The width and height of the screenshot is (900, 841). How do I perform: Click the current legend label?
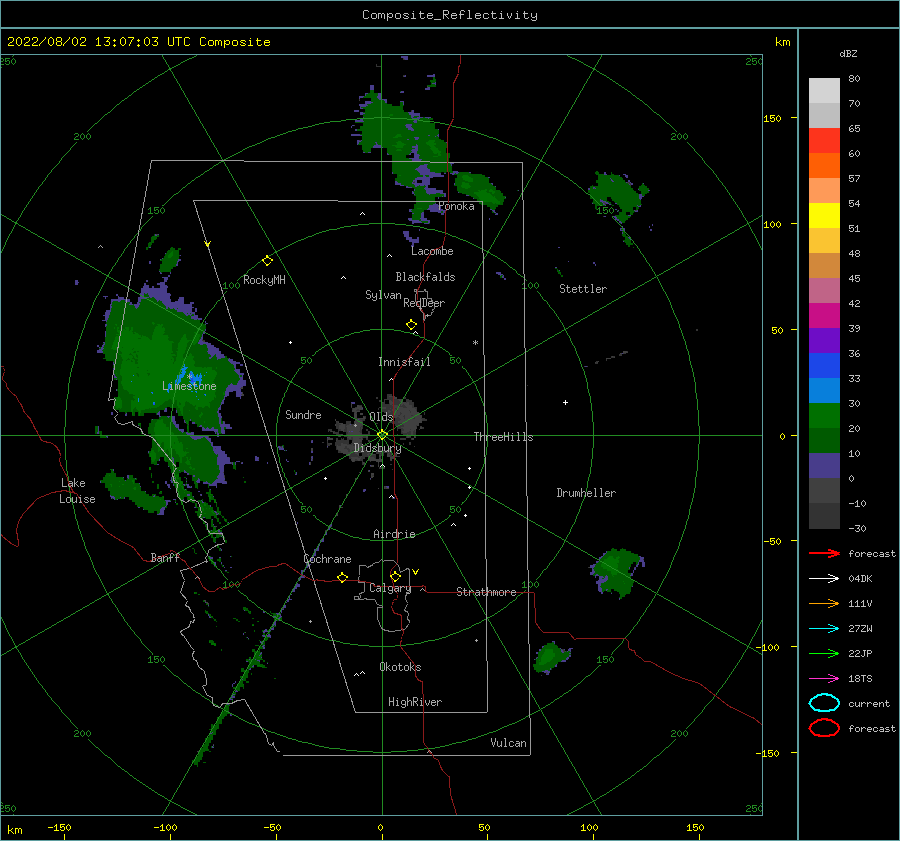pos(869,703)
